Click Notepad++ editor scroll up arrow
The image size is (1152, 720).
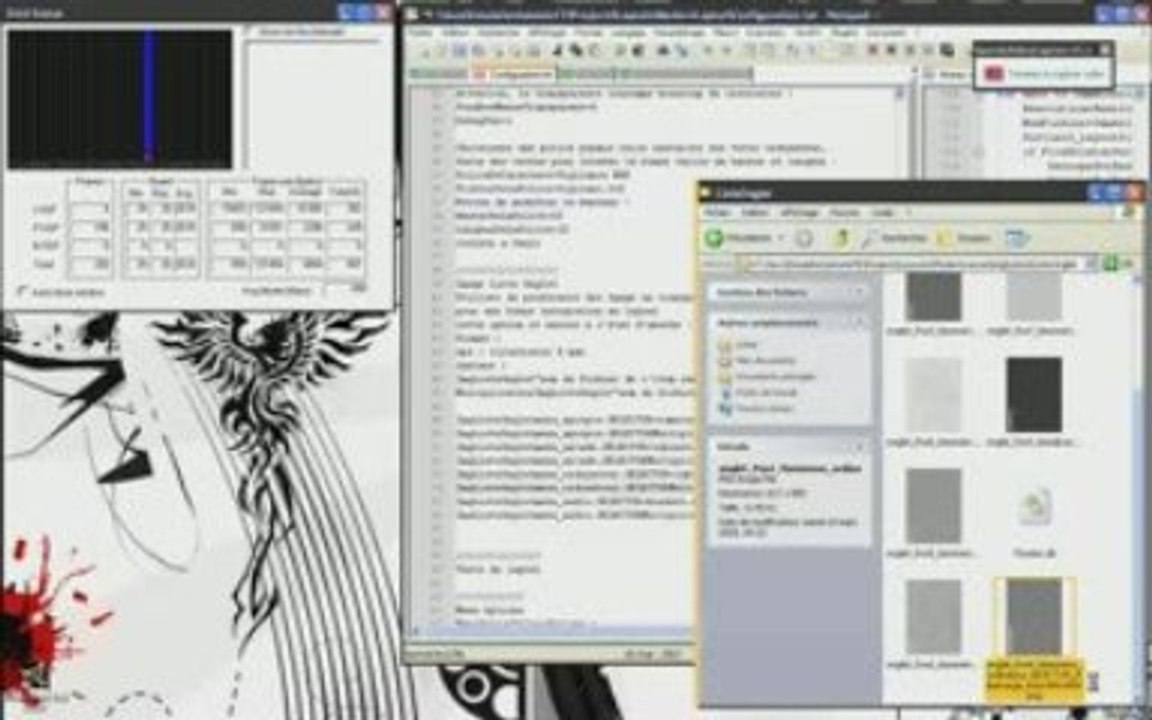click(x=900, y=94)
